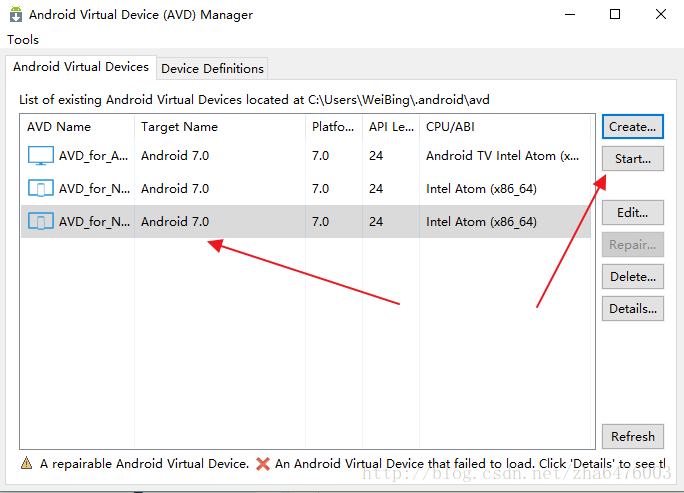Image resolution: width=684 pixels, height=493 pixels.
Task: Select CPU cell Android TV Intel Atom (x...
Action: [x=503, y=156]
